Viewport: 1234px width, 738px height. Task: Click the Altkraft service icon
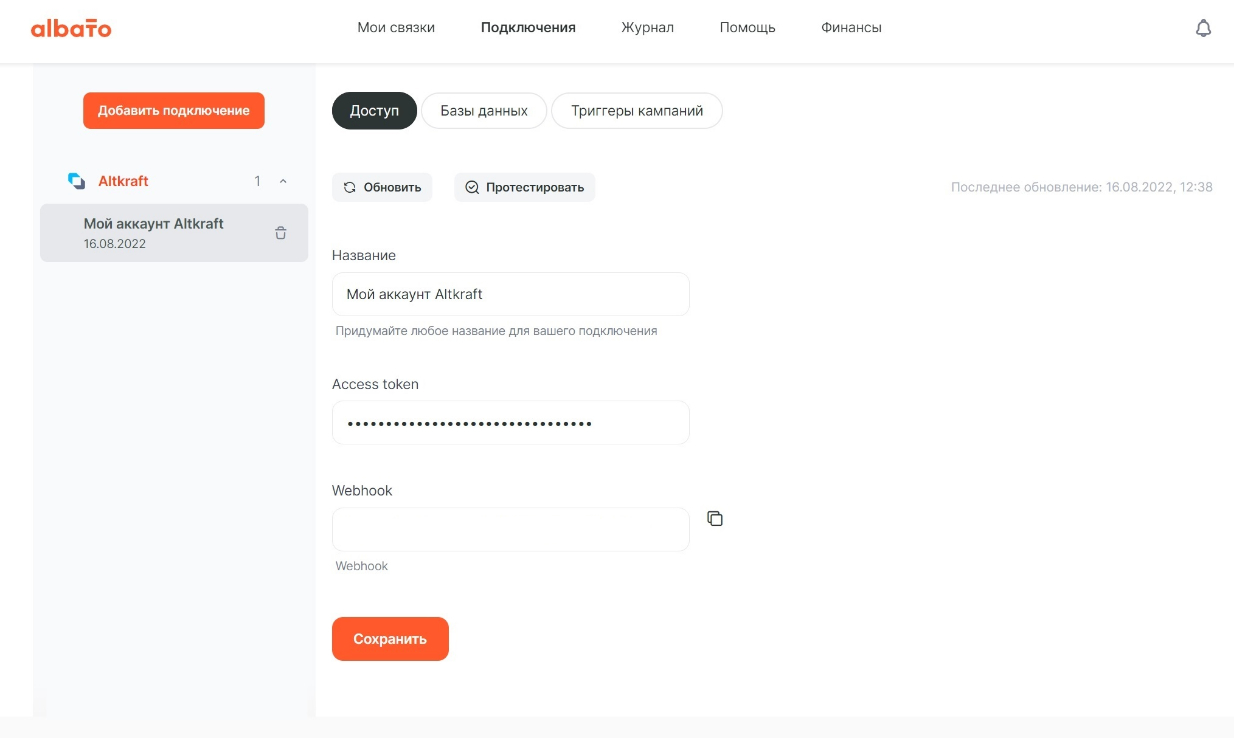point(76,181)
